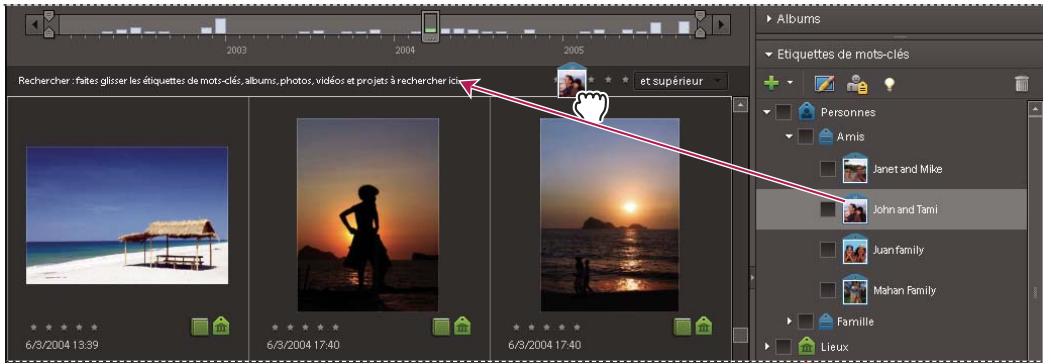Collapse the Personnes tree node

(x=767, y=113)
